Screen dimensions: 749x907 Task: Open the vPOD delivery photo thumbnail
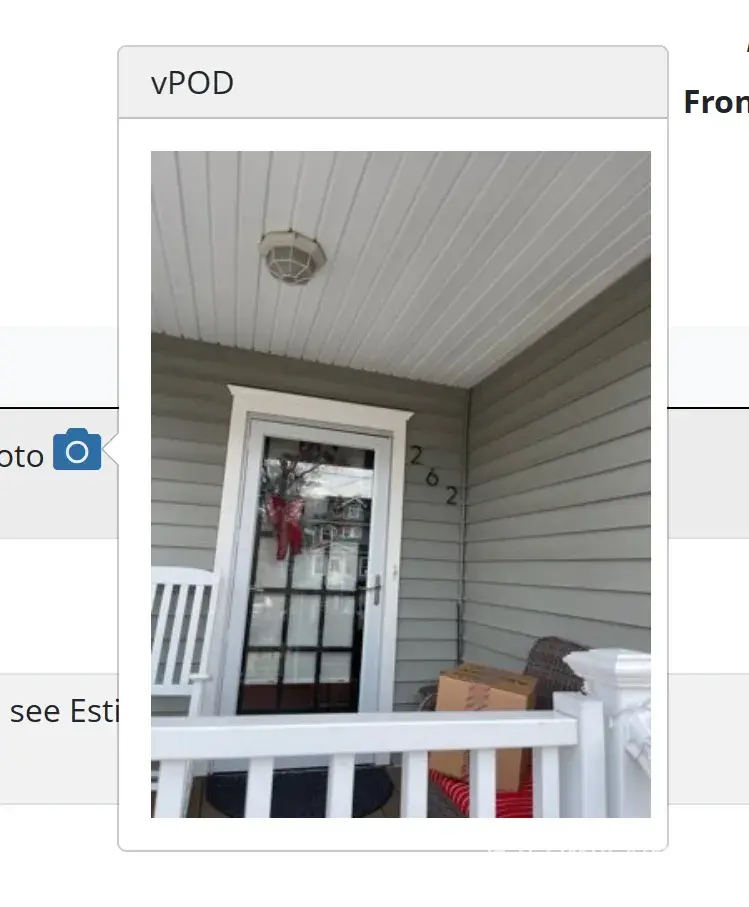point(401,484)
